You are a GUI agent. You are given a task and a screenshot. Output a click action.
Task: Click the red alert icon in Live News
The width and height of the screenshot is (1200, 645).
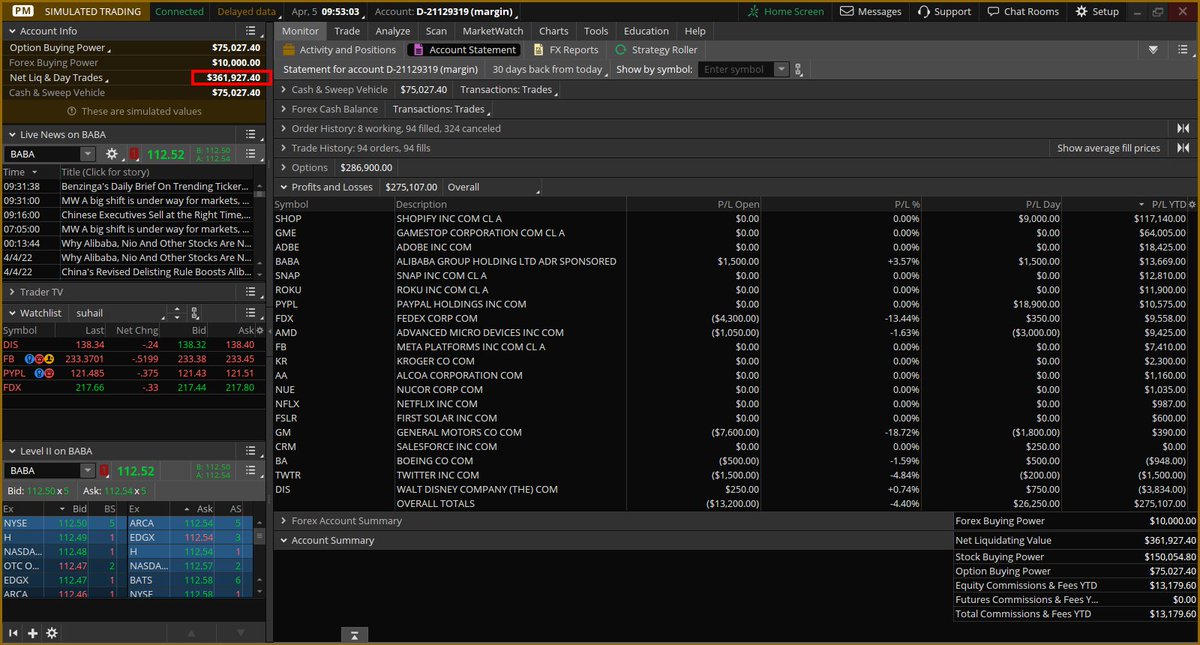133,154
